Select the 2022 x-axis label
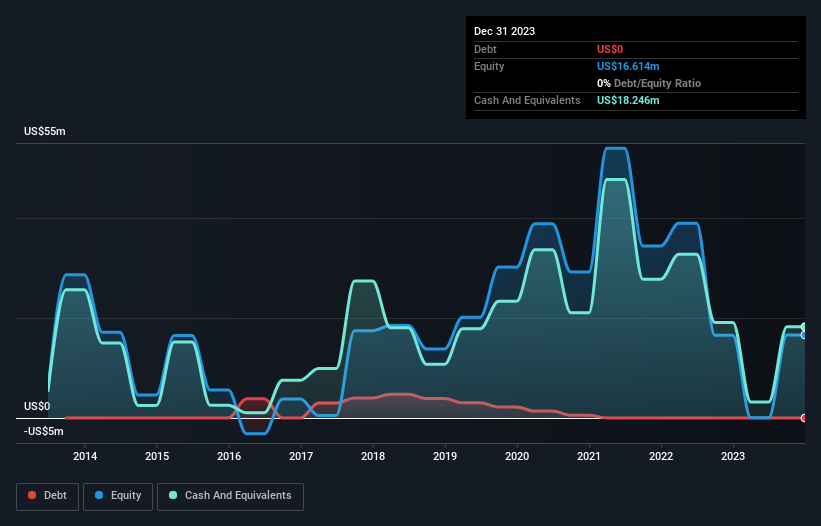 pos(661,456)
